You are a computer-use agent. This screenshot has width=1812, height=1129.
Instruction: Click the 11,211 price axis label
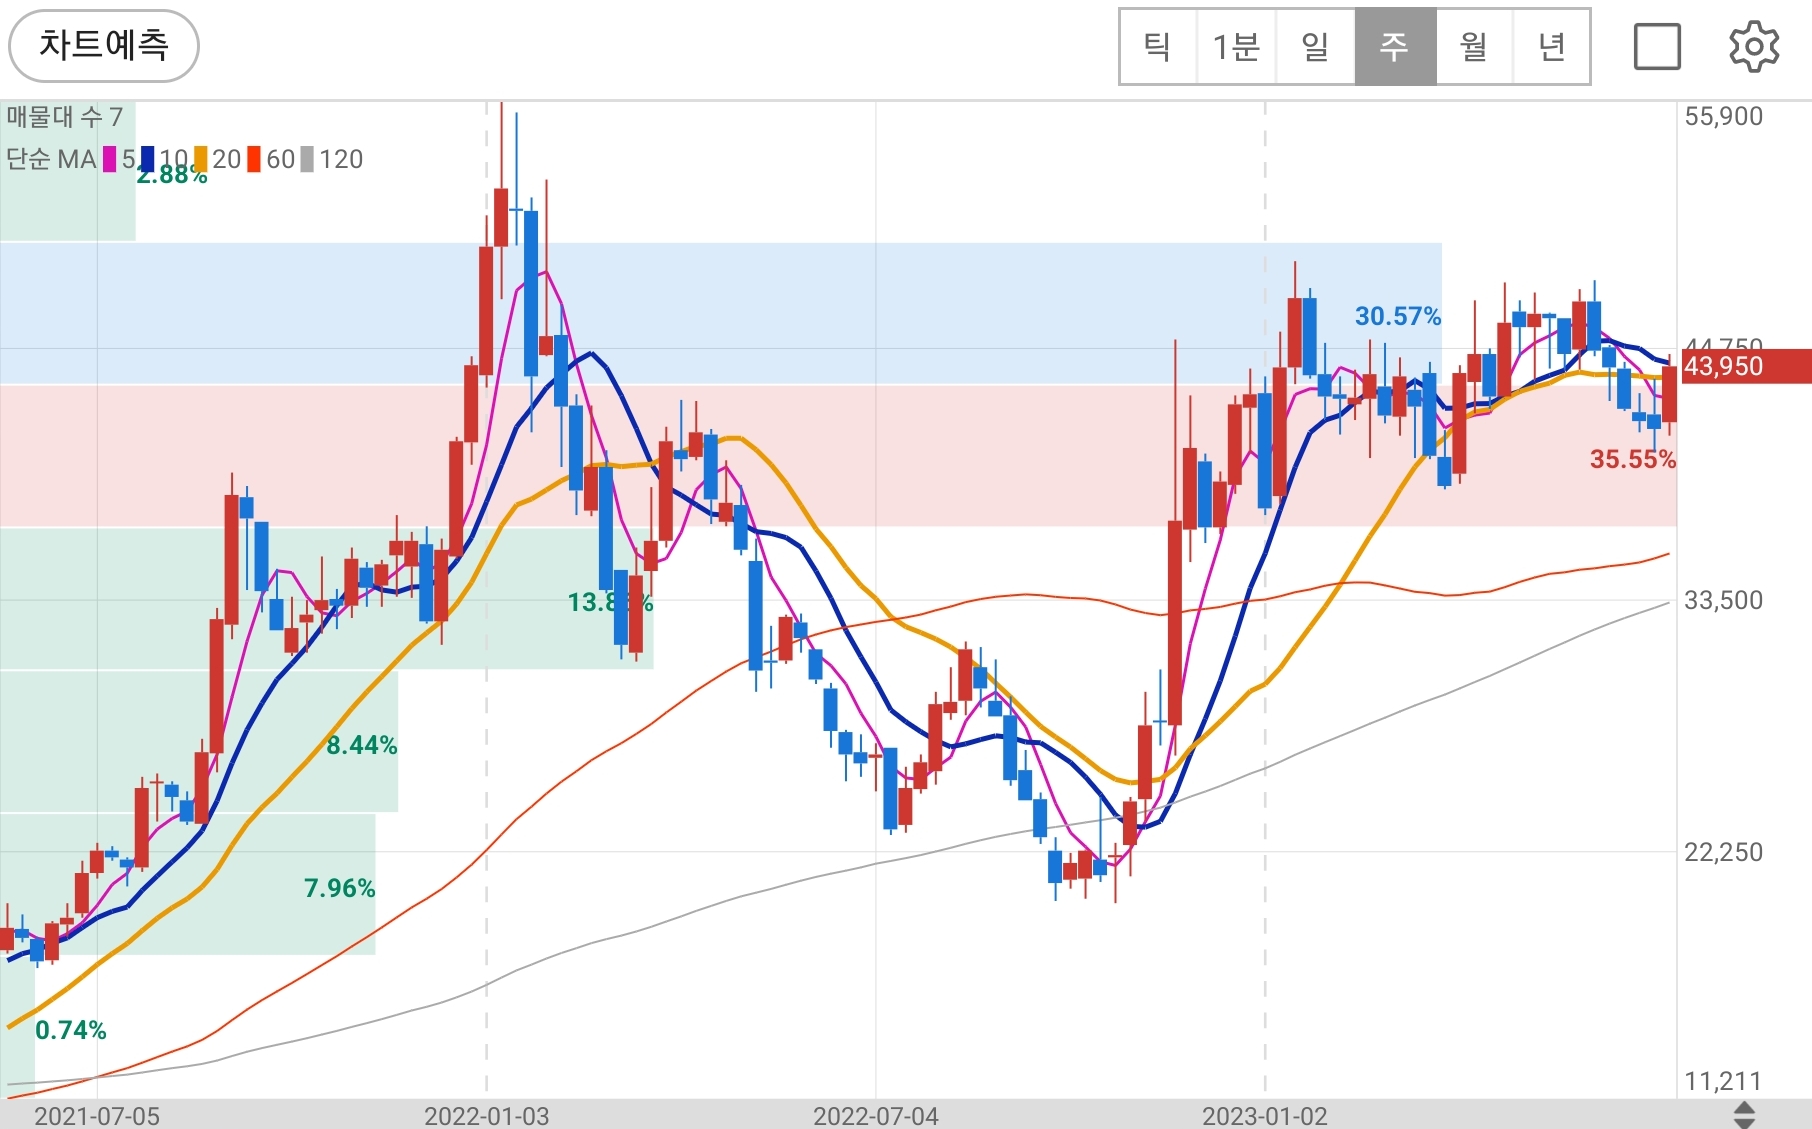point(1723,1081)
